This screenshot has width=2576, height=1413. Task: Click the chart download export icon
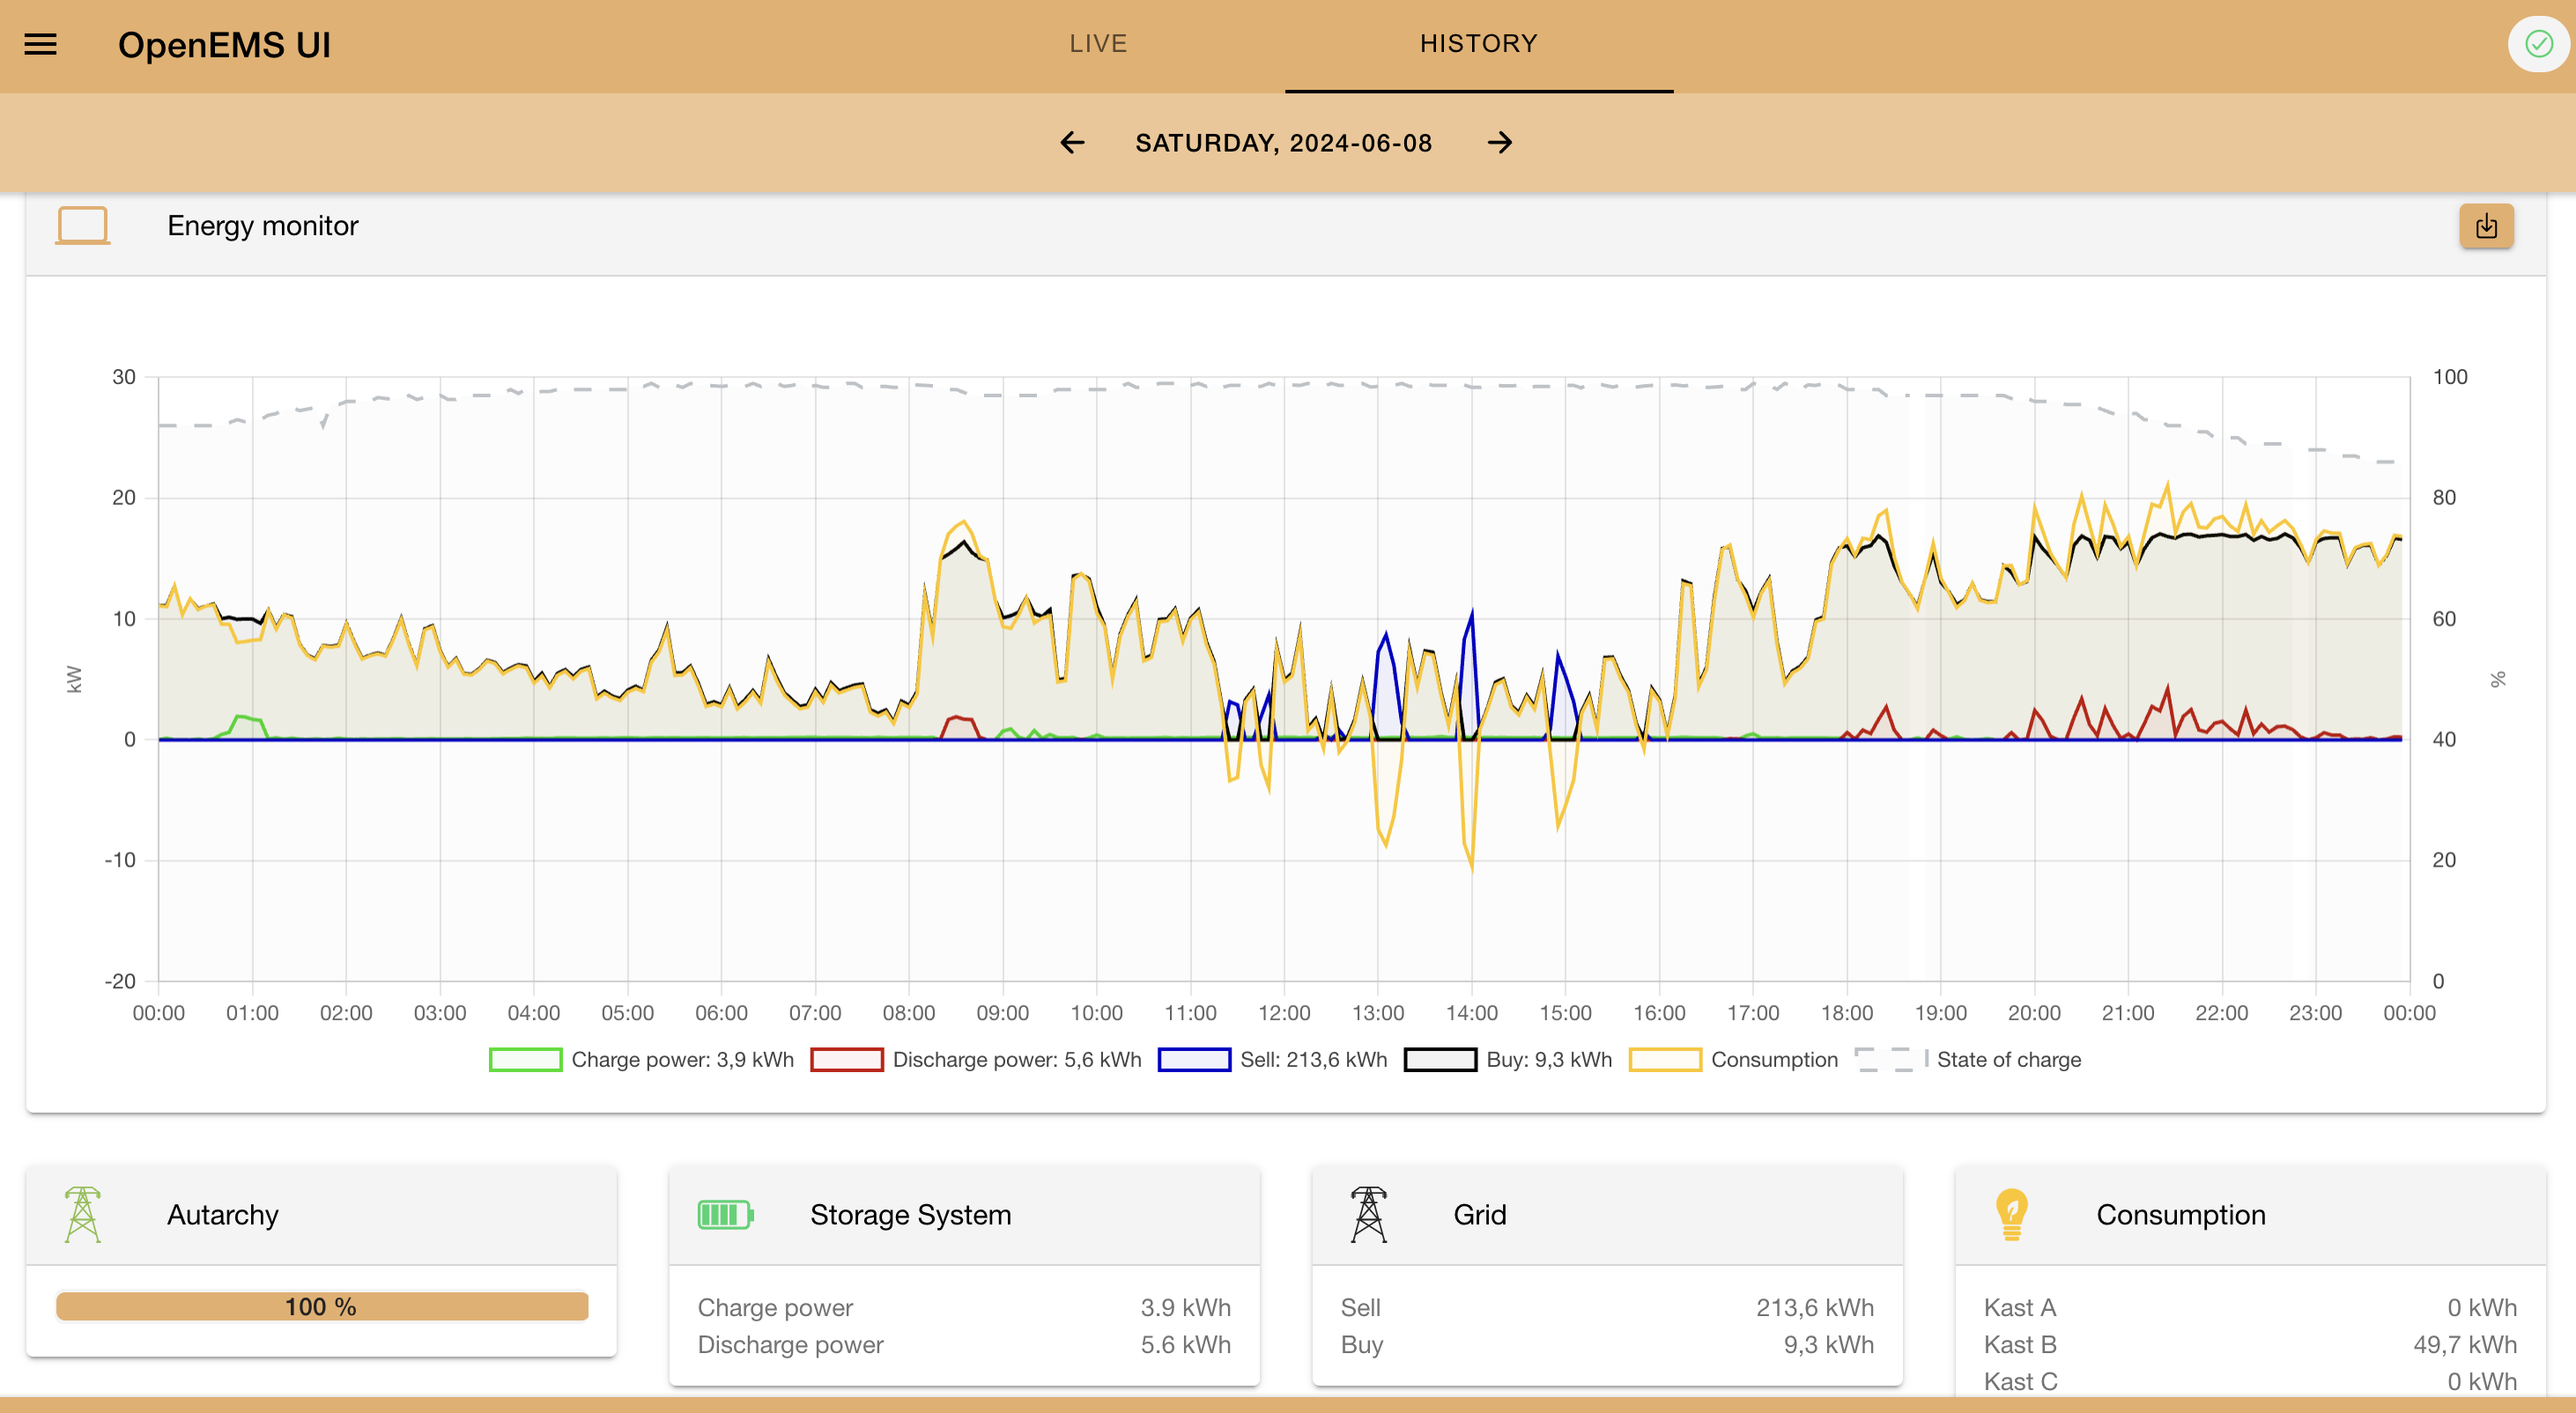pos(2486,227)
